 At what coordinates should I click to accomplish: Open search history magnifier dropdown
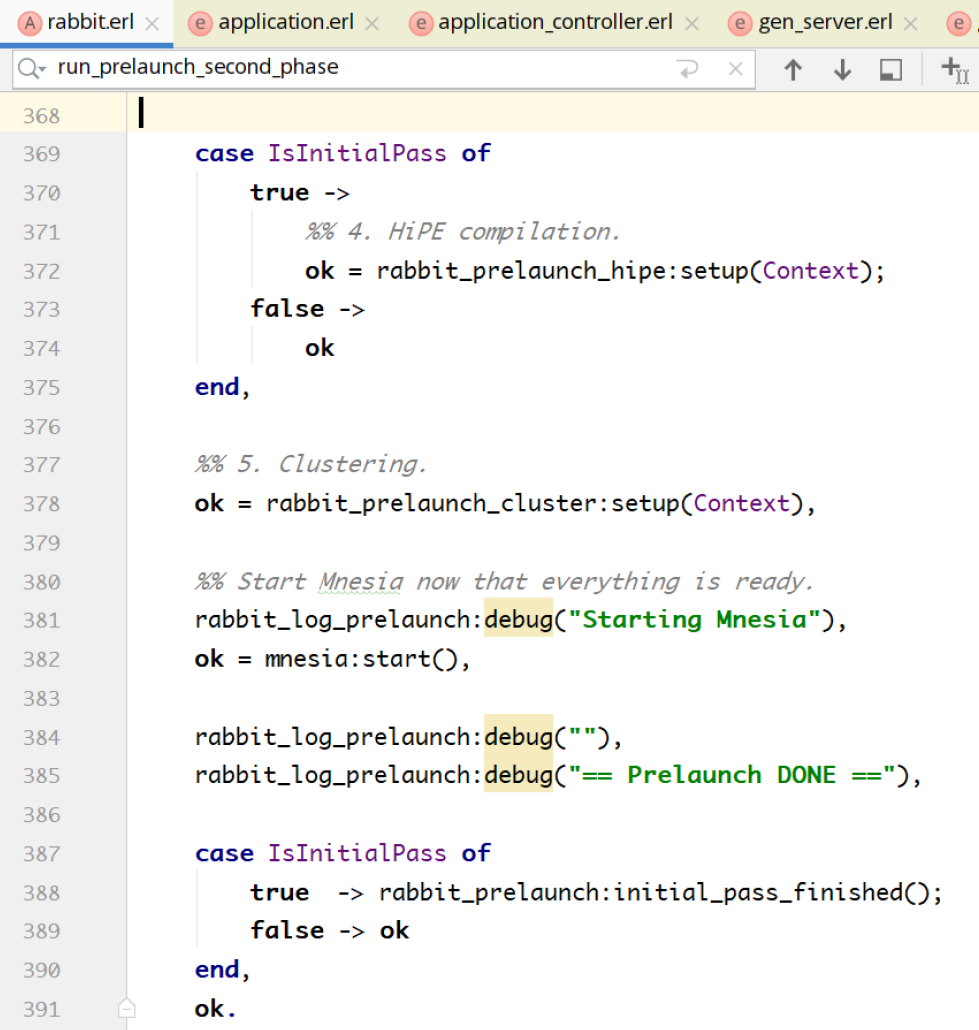coord(32,69)
